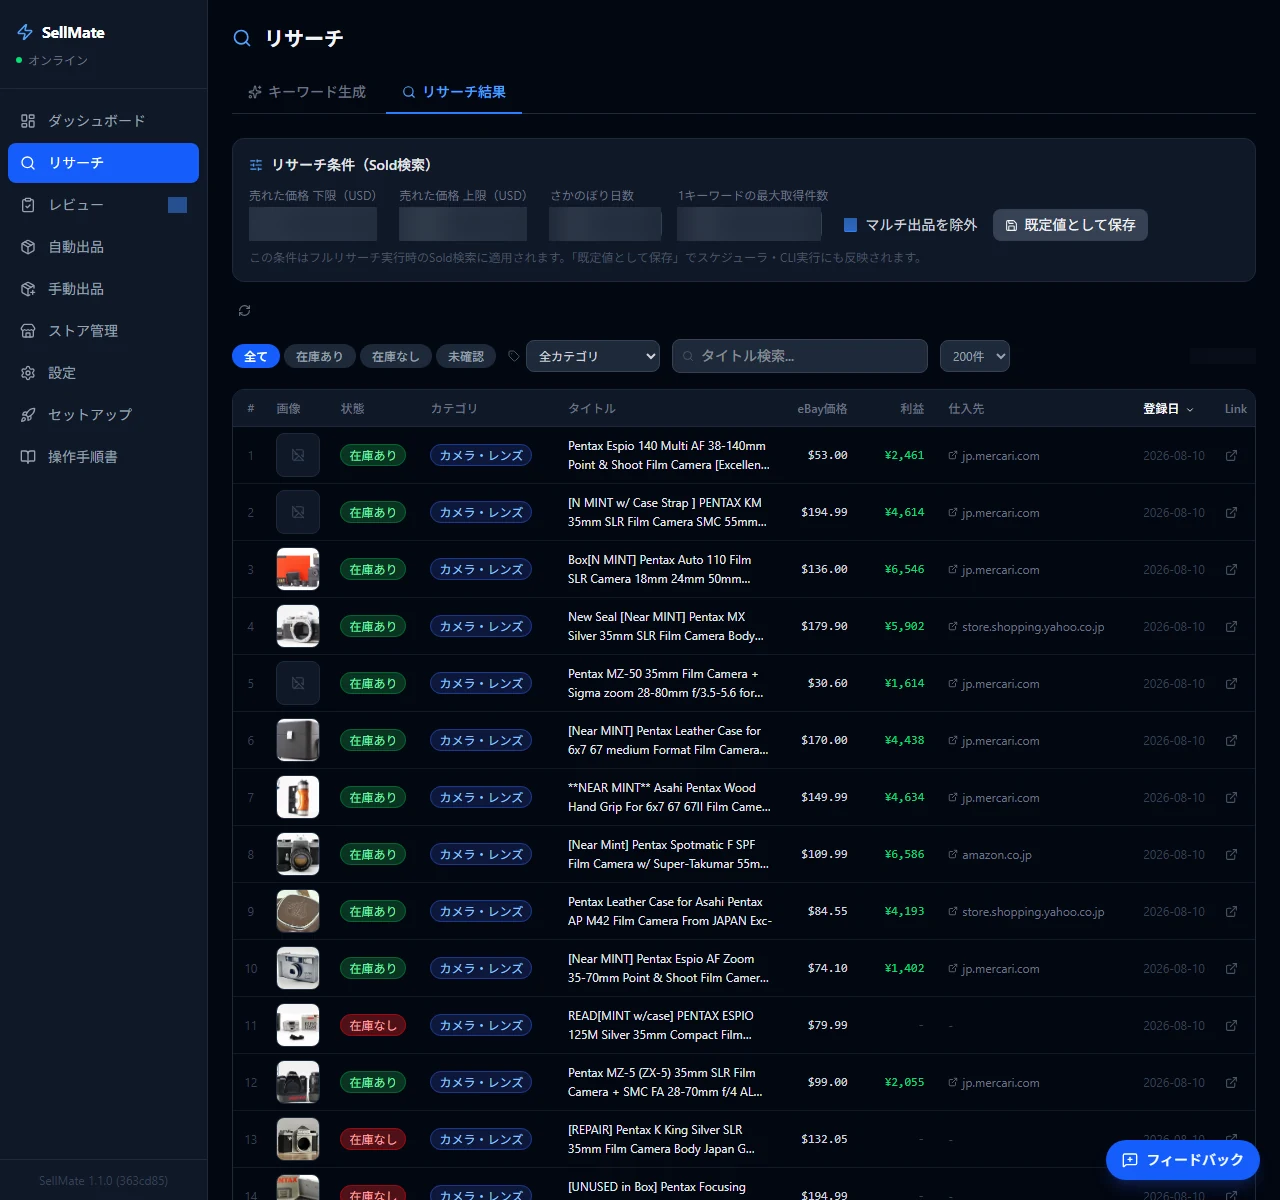Screen dimensions: 1280x1200
Task: Open amazon.co.jp link in Spotmatic F row
Action: tap(990, 855)
